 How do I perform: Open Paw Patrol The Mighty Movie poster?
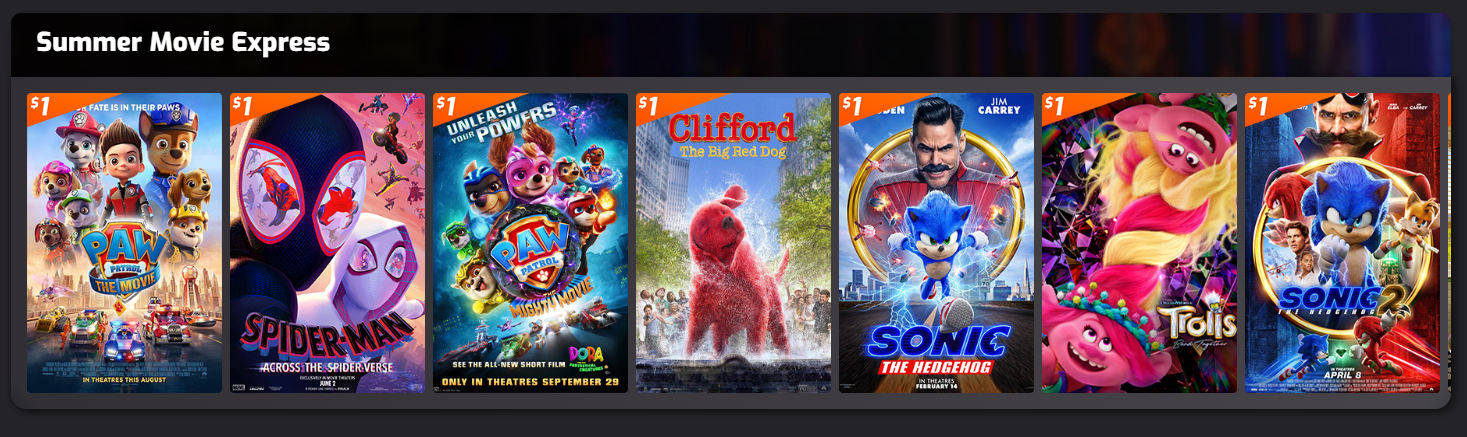click(530, 243)
